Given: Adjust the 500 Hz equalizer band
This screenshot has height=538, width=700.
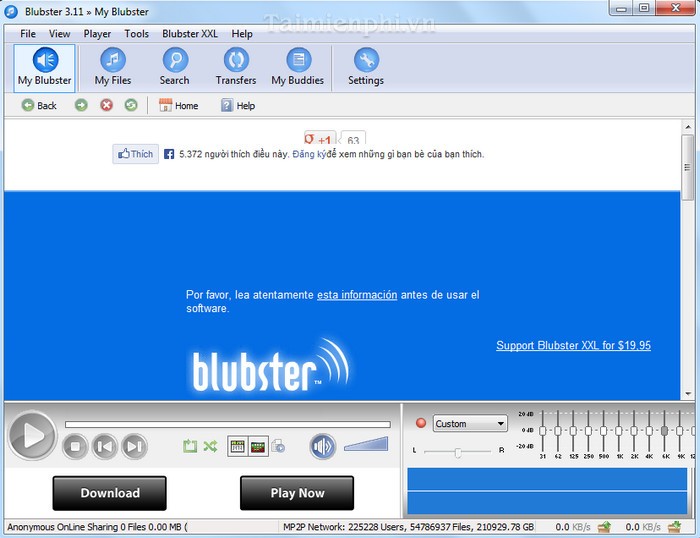Looking at the screenshot, I should [604, 431].
